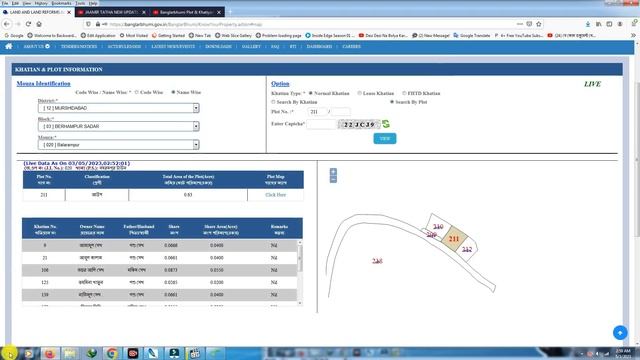This screenshot has width=640, height=360.
Task: Select Search By Khatian radio button
Action: (273, 102)
